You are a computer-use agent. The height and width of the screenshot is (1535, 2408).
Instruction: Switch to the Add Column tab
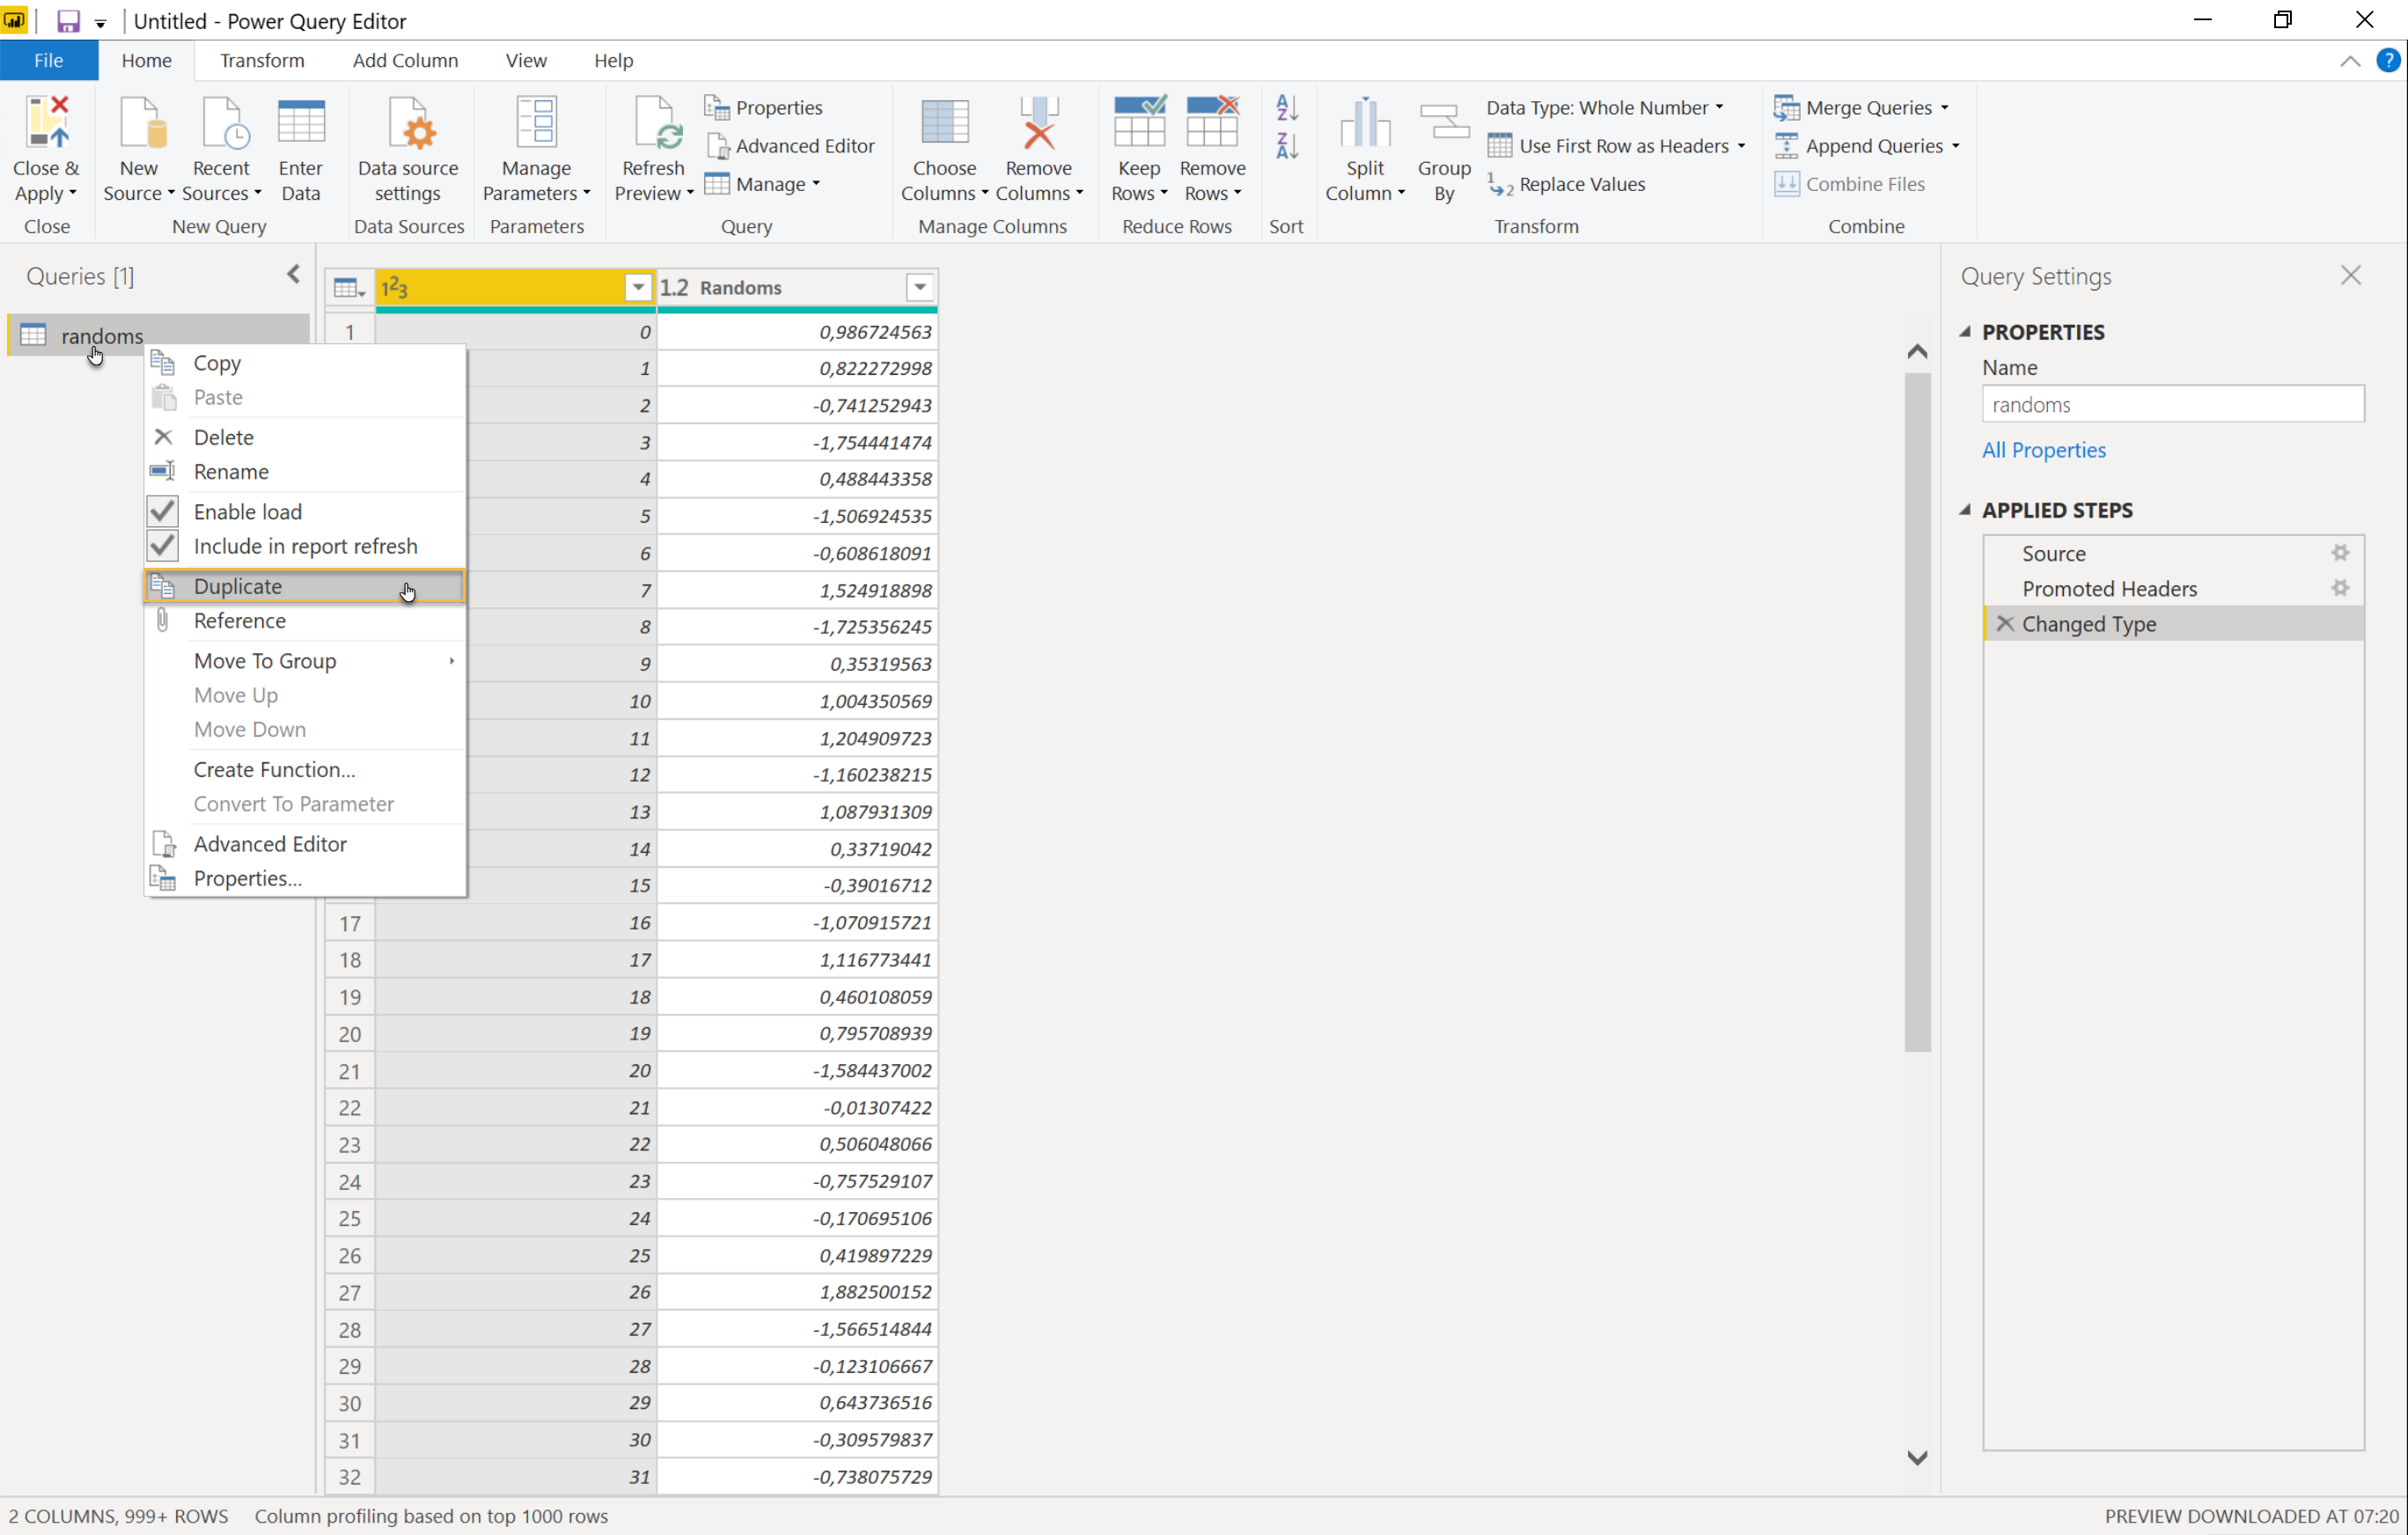coord(405,61)
